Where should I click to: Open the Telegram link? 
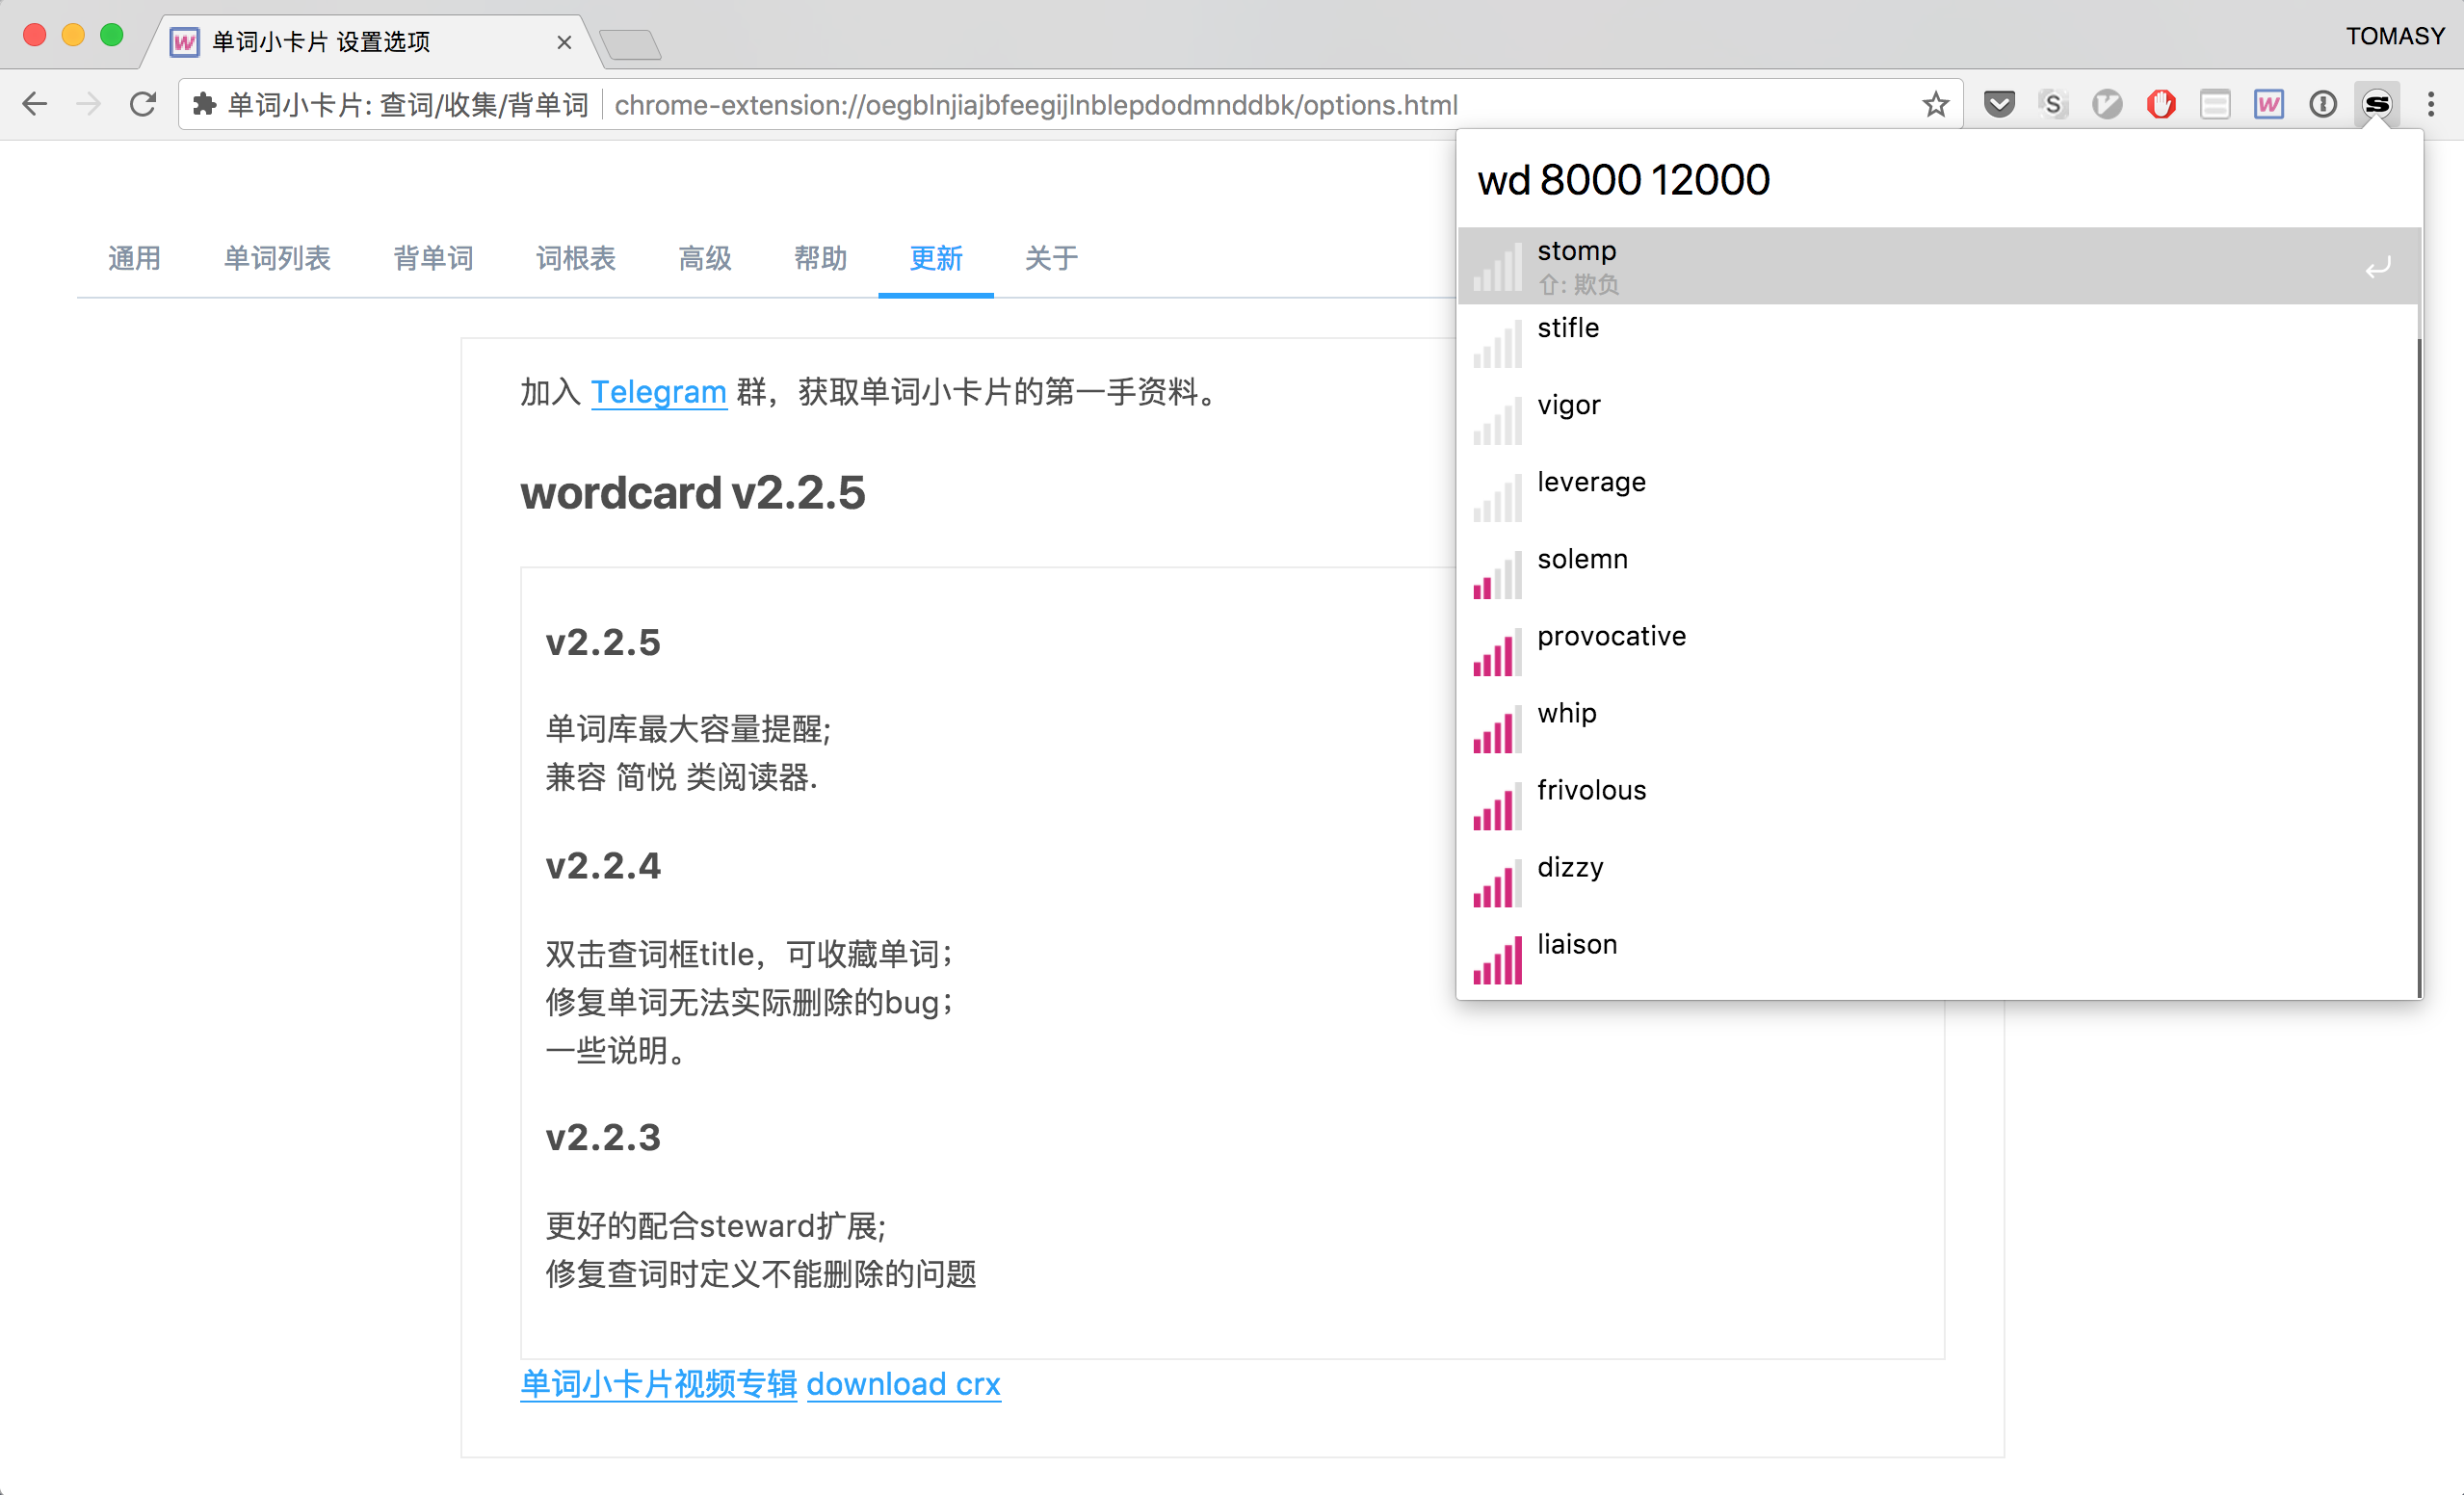tap(658, 392)
